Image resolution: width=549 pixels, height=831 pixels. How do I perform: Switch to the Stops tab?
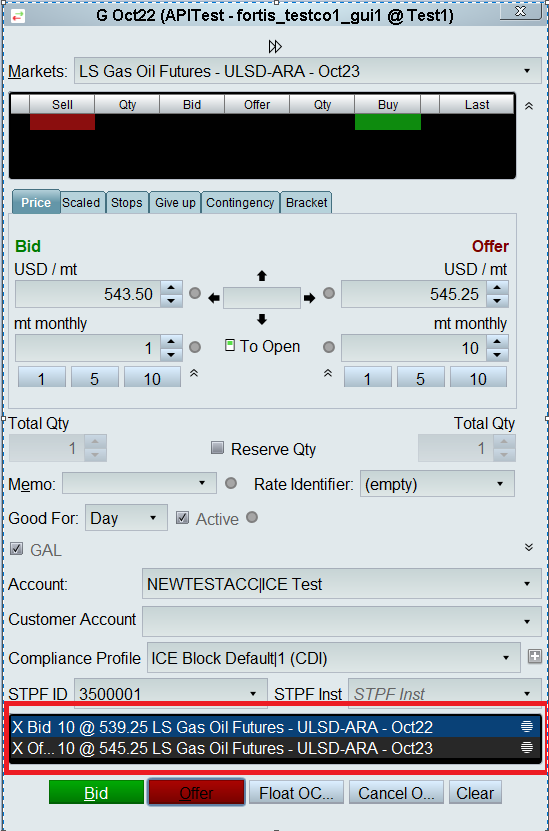tap(127, 202)
